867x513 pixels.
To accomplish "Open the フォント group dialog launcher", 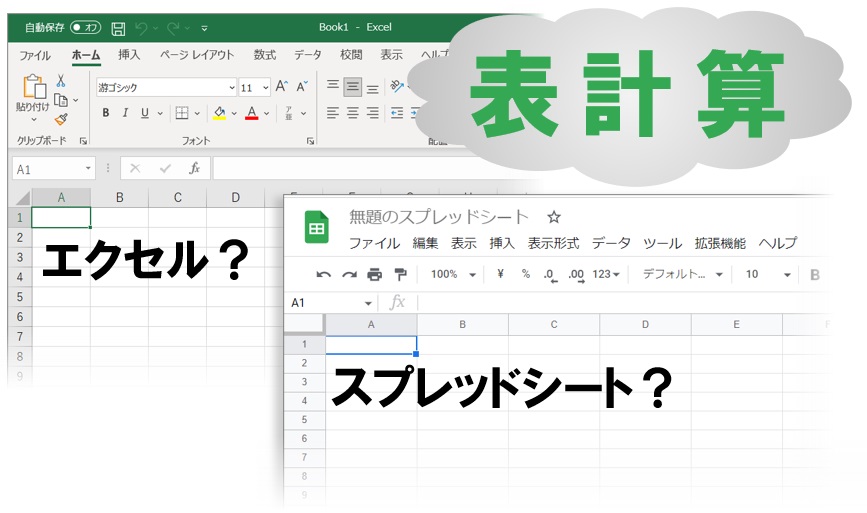I will point(310,142).
